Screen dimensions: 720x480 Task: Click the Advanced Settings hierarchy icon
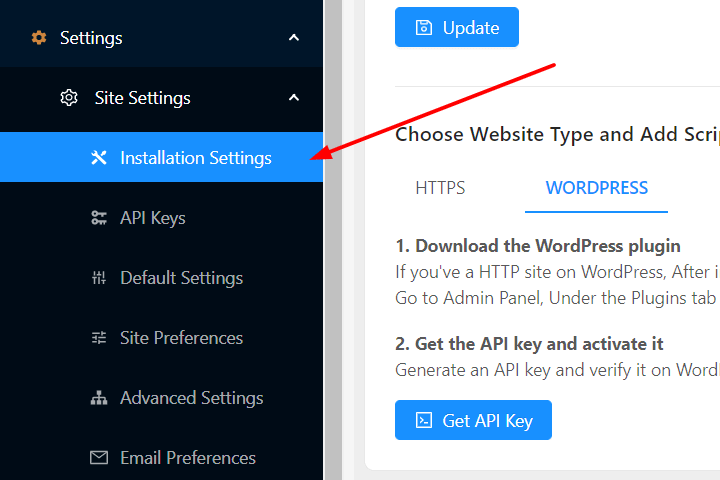(x=99, y=398)
